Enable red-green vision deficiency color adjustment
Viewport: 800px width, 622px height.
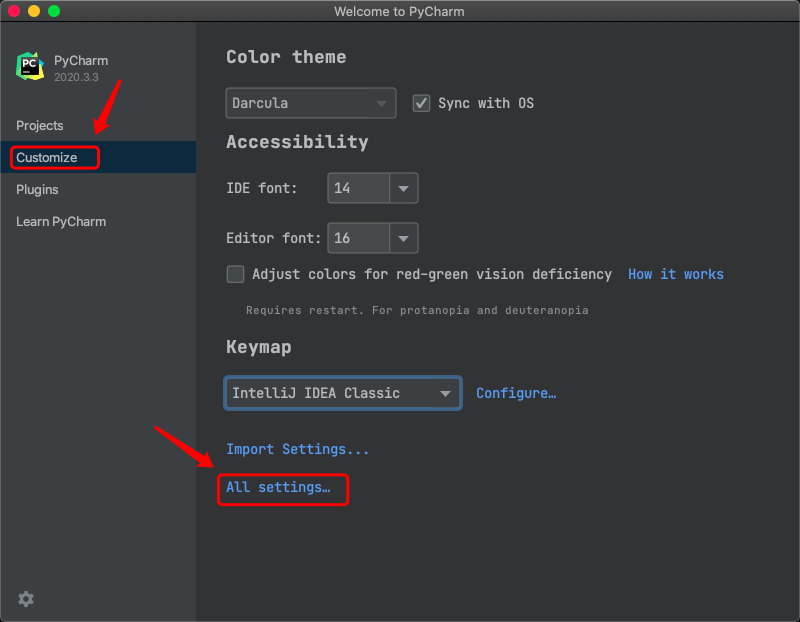pos(235,274)
